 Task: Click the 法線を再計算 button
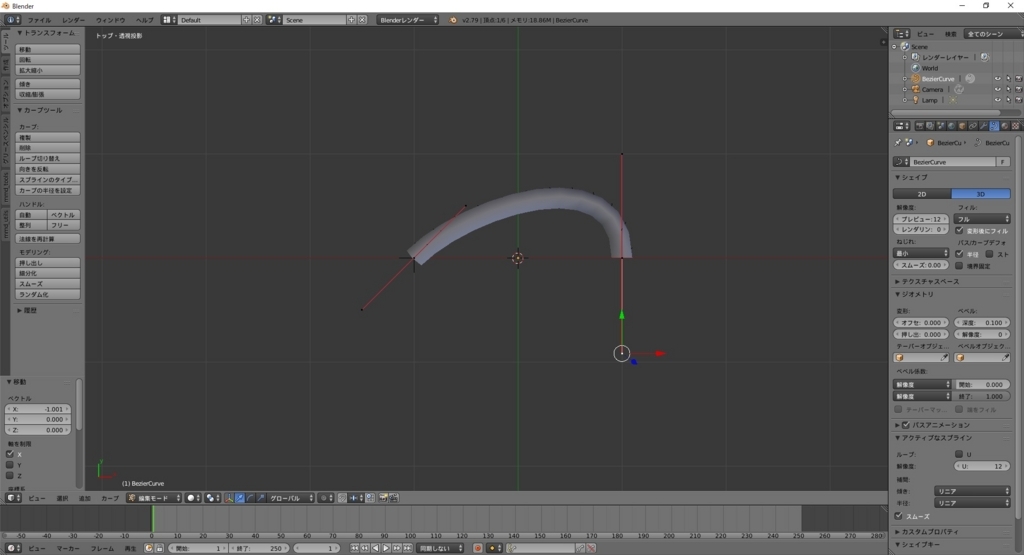pyautogui.click(x=48, y=239)
